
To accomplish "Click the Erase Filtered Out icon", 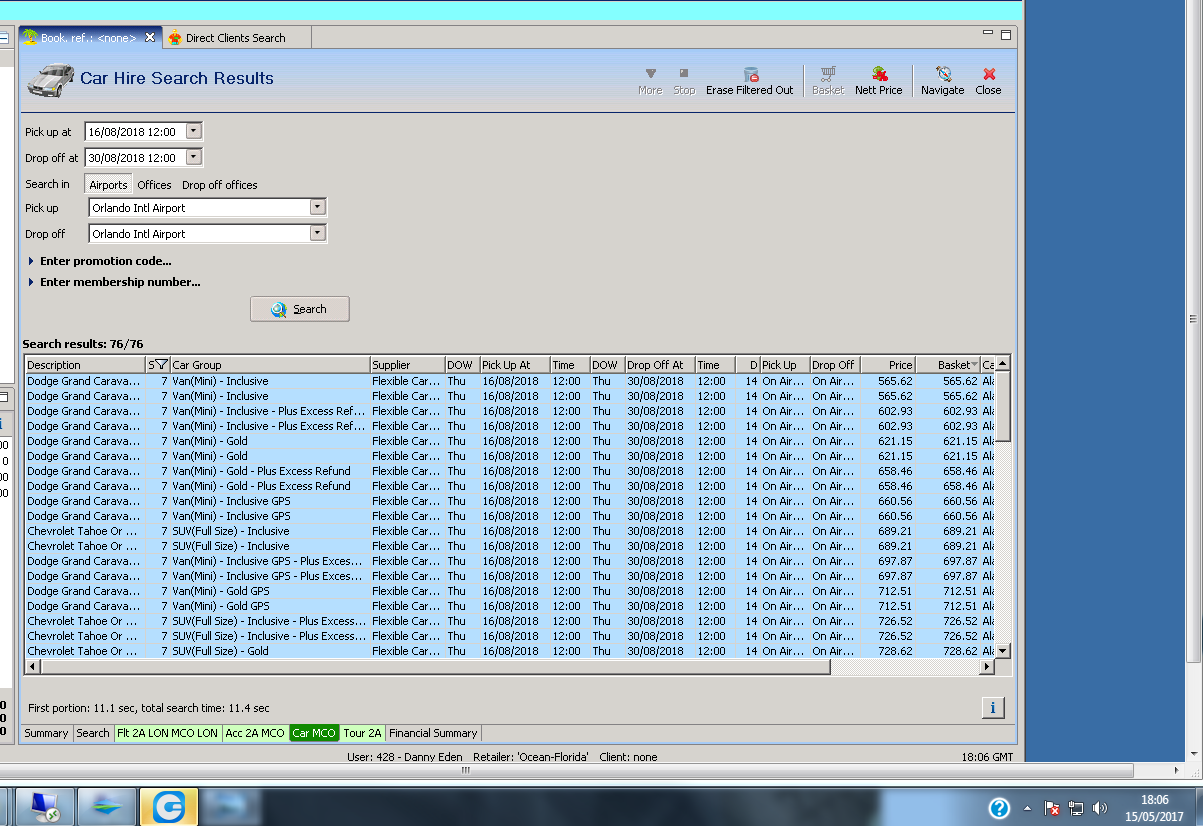I will pos(750,74).
